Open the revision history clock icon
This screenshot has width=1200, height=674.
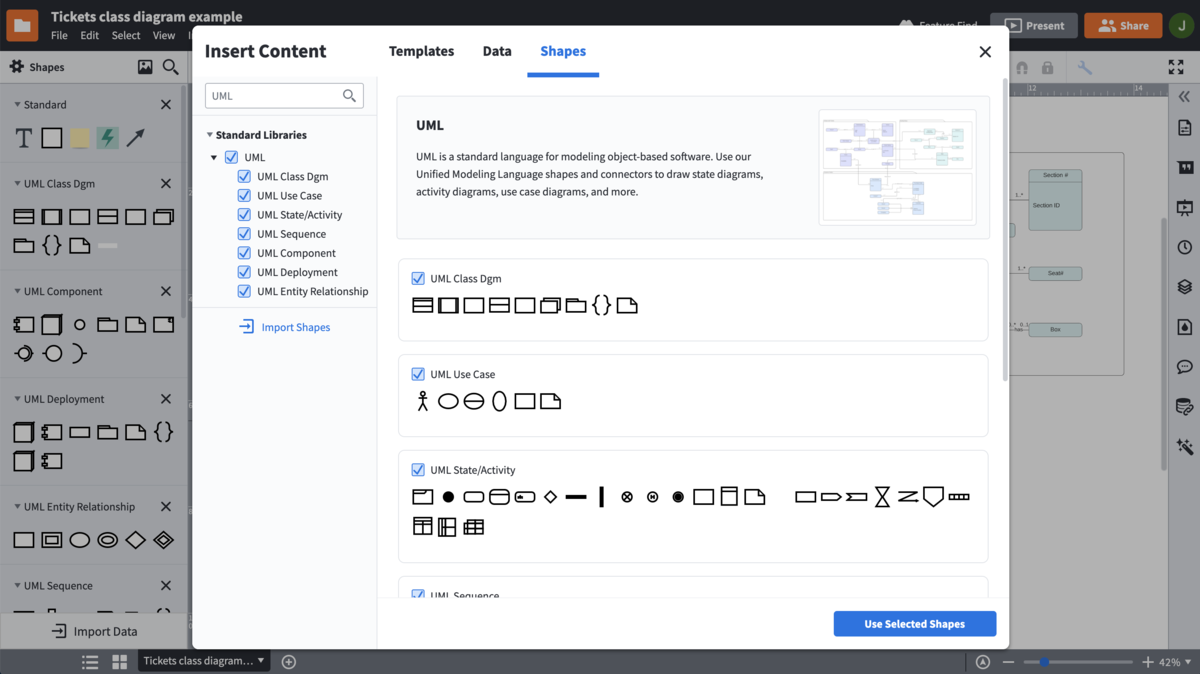tap(1184, 246)
